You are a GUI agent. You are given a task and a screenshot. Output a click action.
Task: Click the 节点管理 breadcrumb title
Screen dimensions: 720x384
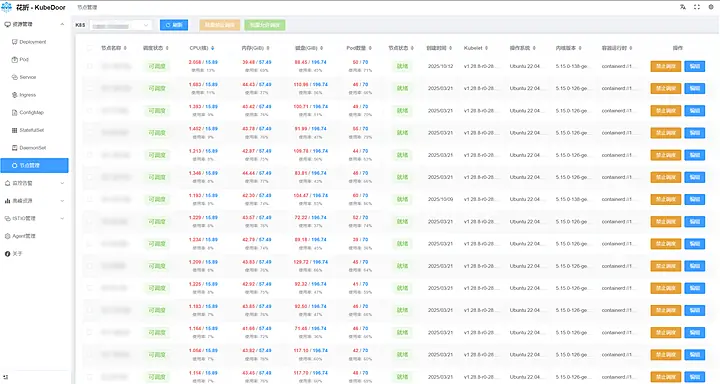pos(87,7)
